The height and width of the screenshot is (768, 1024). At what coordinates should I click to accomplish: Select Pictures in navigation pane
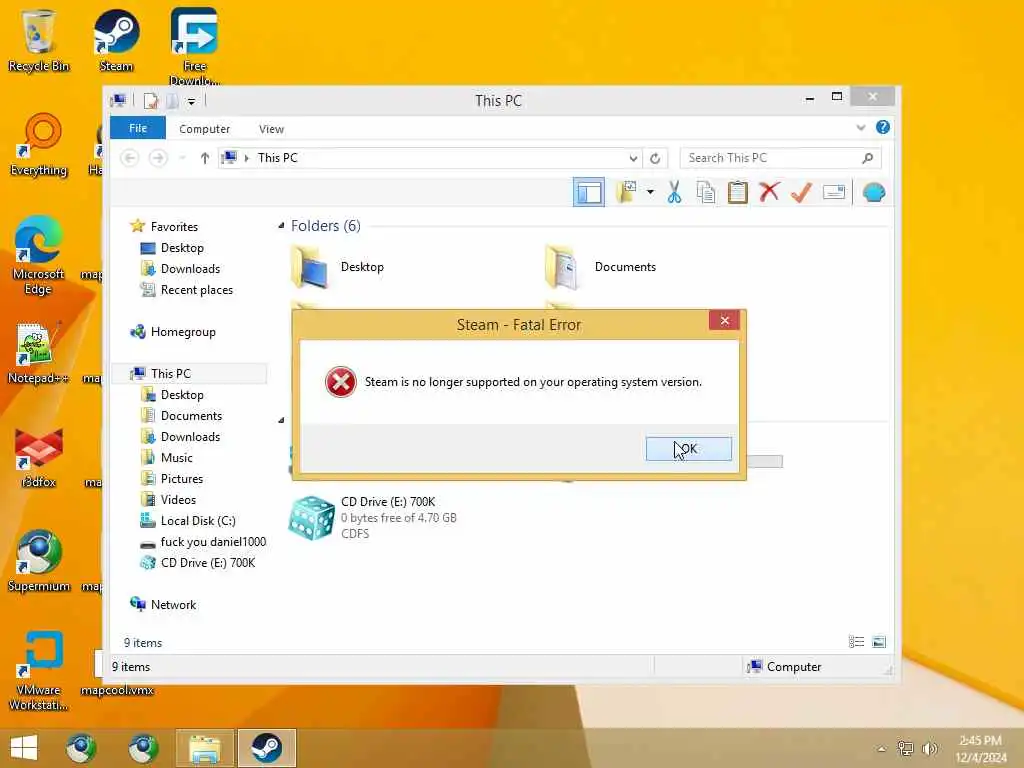tap(182, 479)
